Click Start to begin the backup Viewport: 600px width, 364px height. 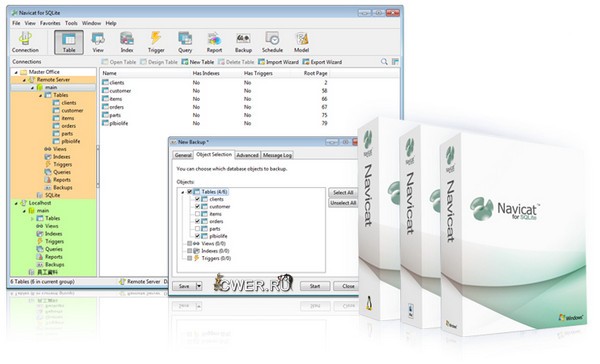coord(315,286)
